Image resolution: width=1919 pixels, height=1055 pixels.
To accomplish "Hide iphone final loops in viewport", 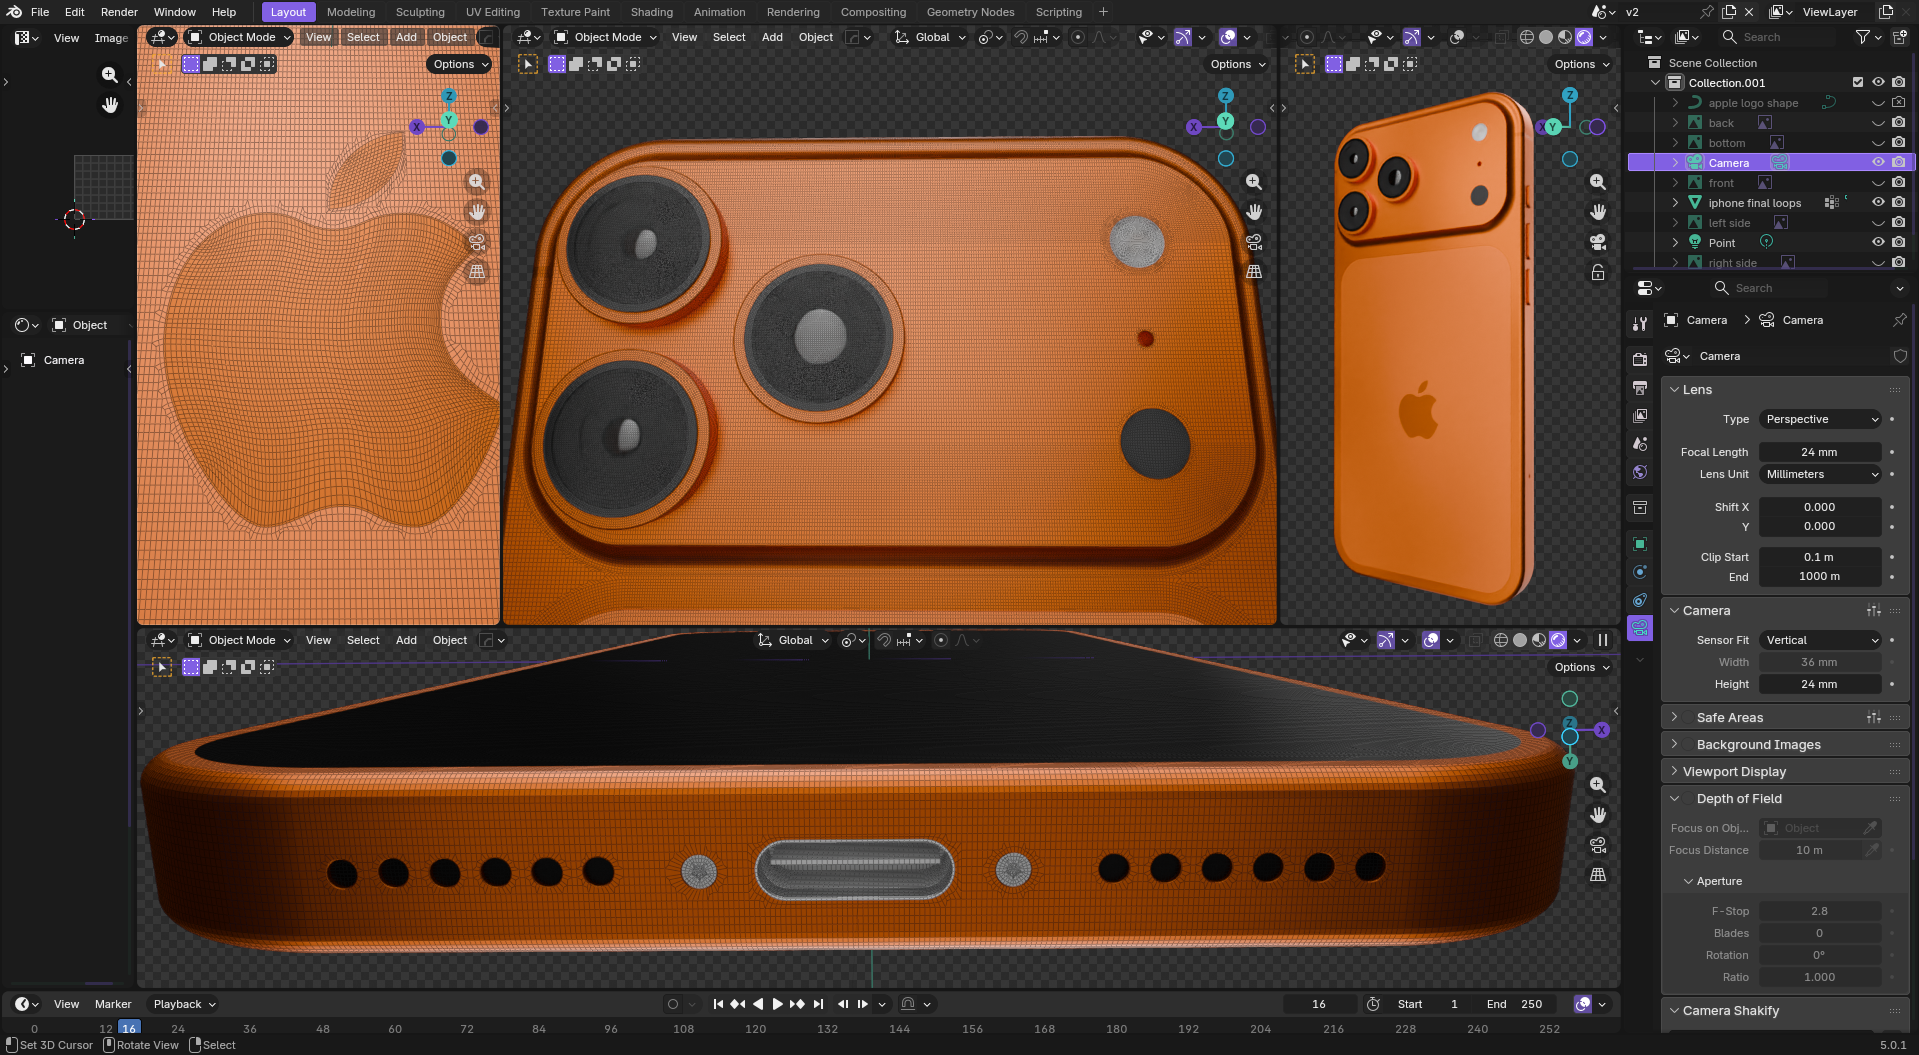I will [1878, 203].
